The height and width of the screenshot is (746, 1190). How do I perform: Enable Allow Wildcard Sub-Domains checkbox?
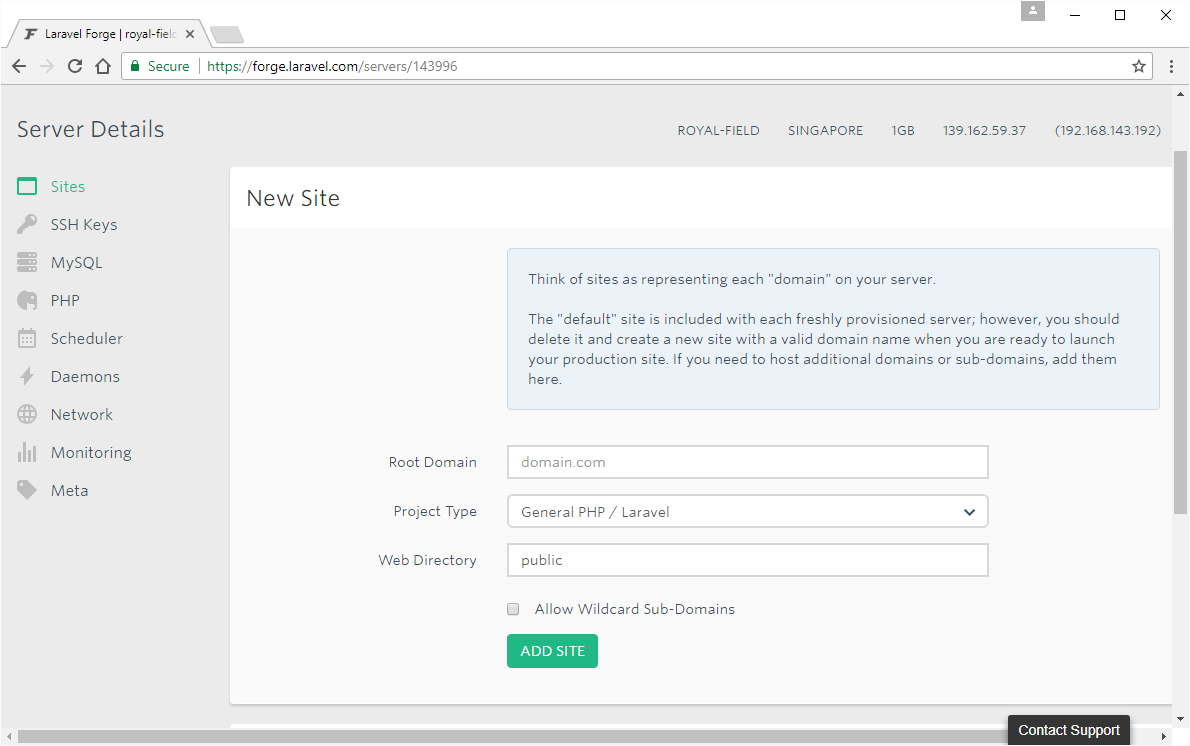(x=514, y=609)
